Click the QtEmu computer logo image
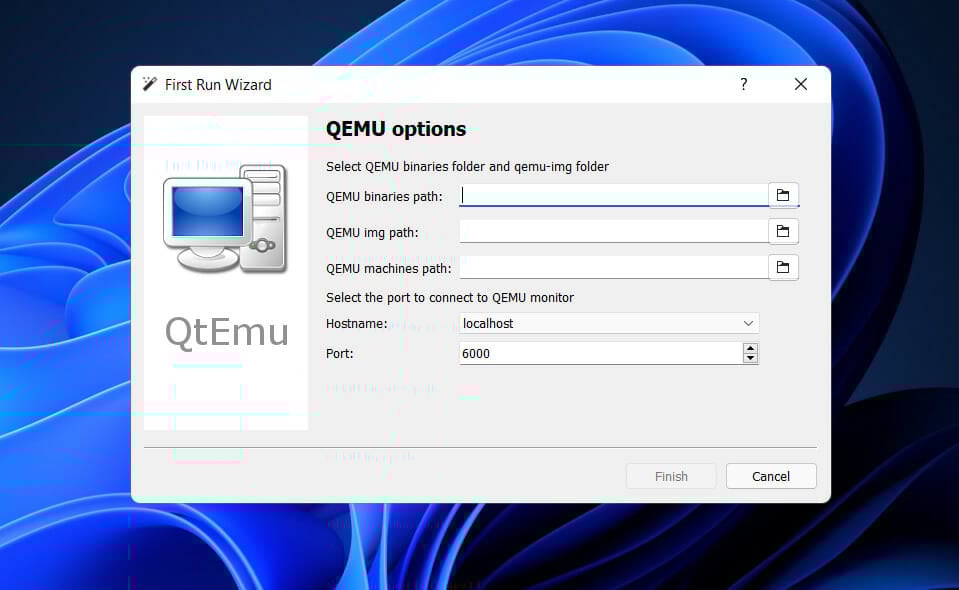 224,218
